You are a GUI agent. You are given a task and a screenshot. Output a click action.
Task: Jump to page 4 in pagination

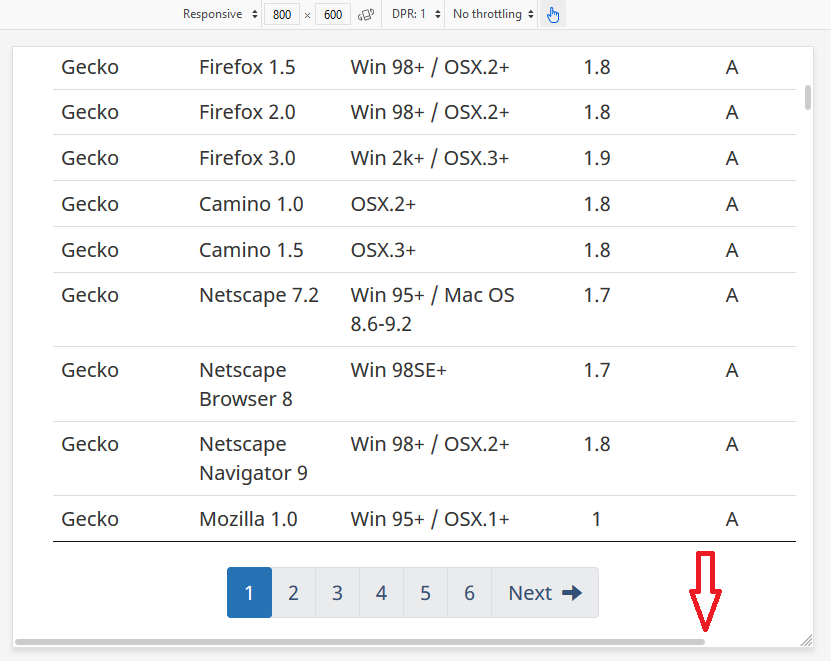click(x=381, y=593)
